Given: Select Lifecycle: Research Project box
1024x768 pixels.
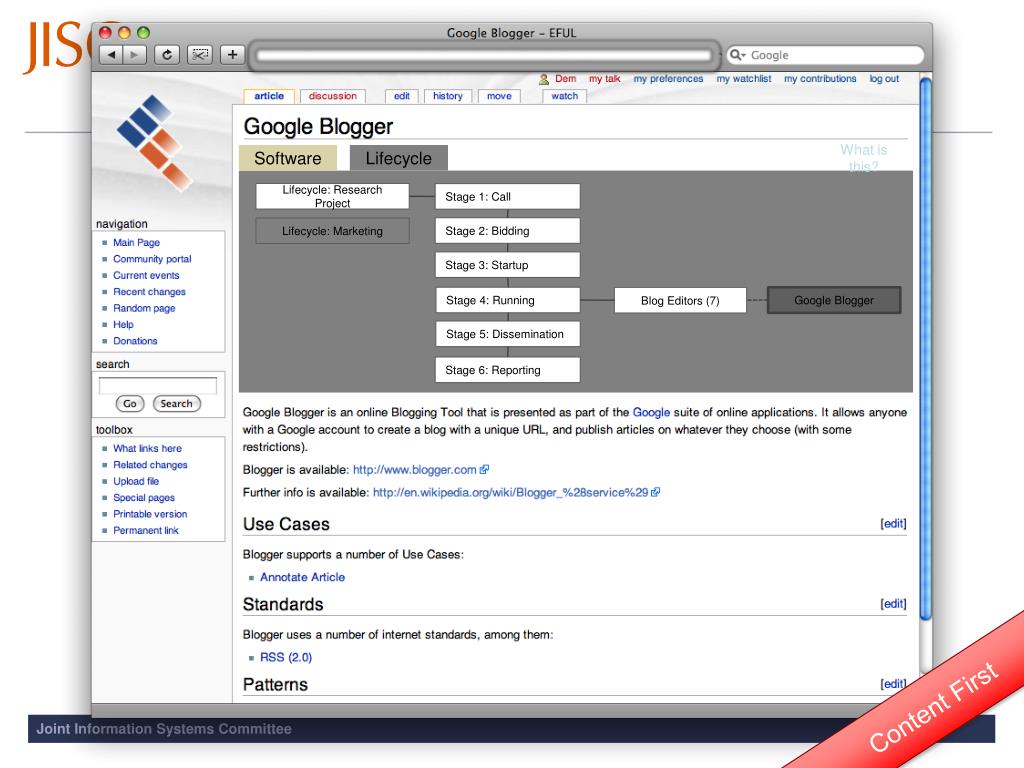Looking at the screenshot, I should 332,196.
